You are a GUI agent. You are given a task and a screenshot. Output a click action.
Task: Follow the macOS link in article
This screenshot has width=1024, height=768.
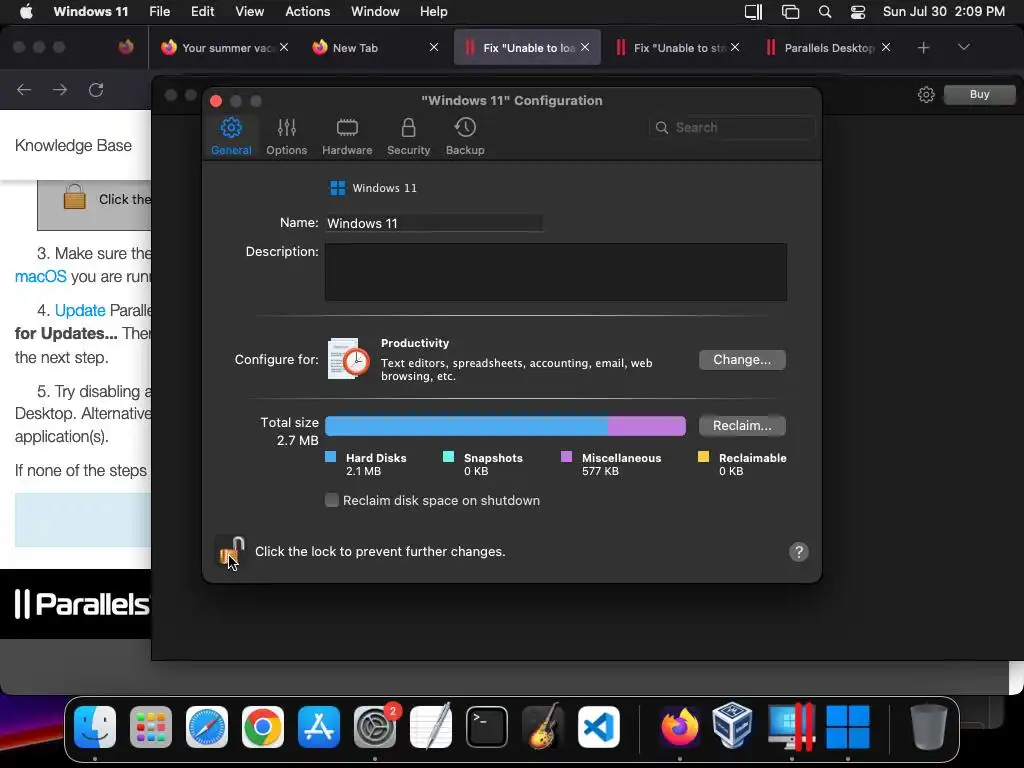click(x=40, y=276)
